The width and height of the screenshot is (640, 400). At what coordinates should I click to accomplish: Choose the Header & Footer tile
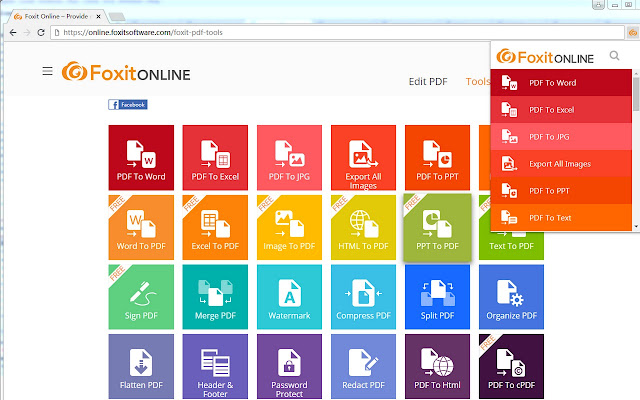[x=215, y=366]
